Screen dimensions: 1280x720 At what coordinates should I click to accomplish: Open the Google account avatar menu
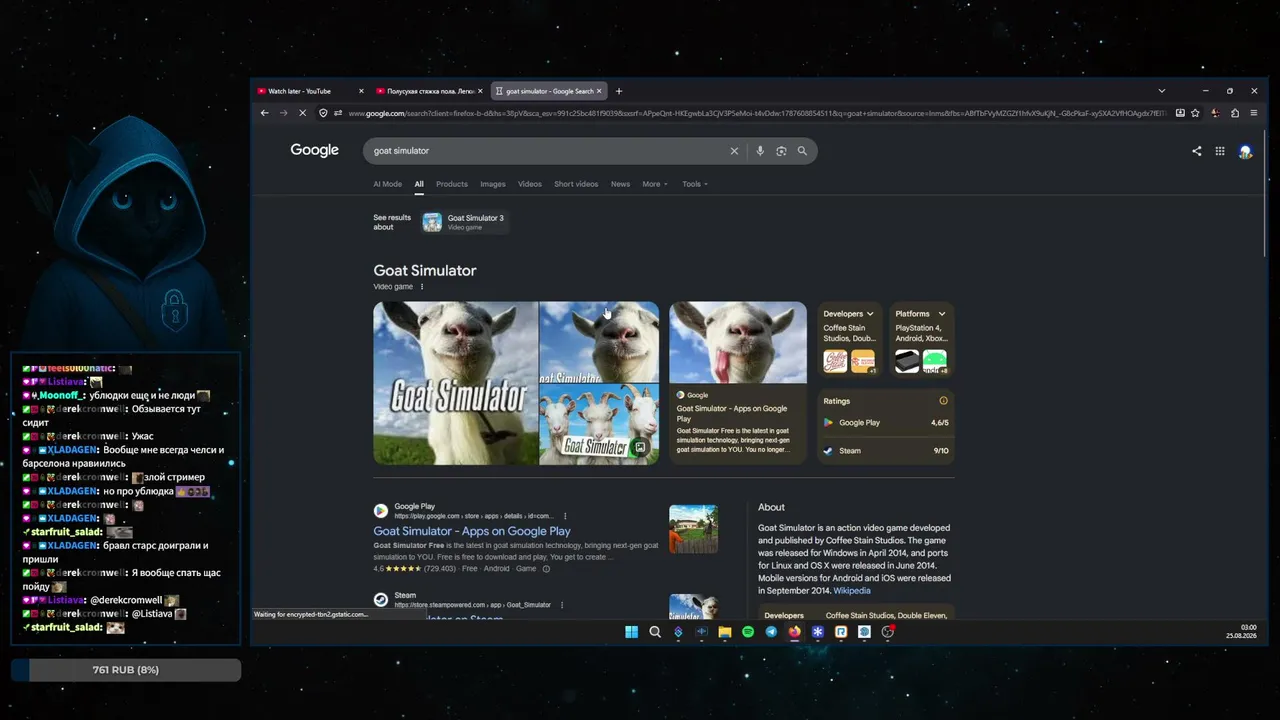pos(1245,151)
